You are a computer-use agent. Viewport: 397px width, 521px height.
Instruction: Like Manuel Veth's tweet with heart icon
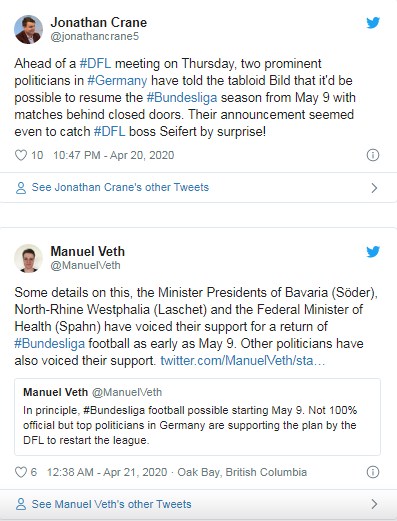(x=21, y=472)
